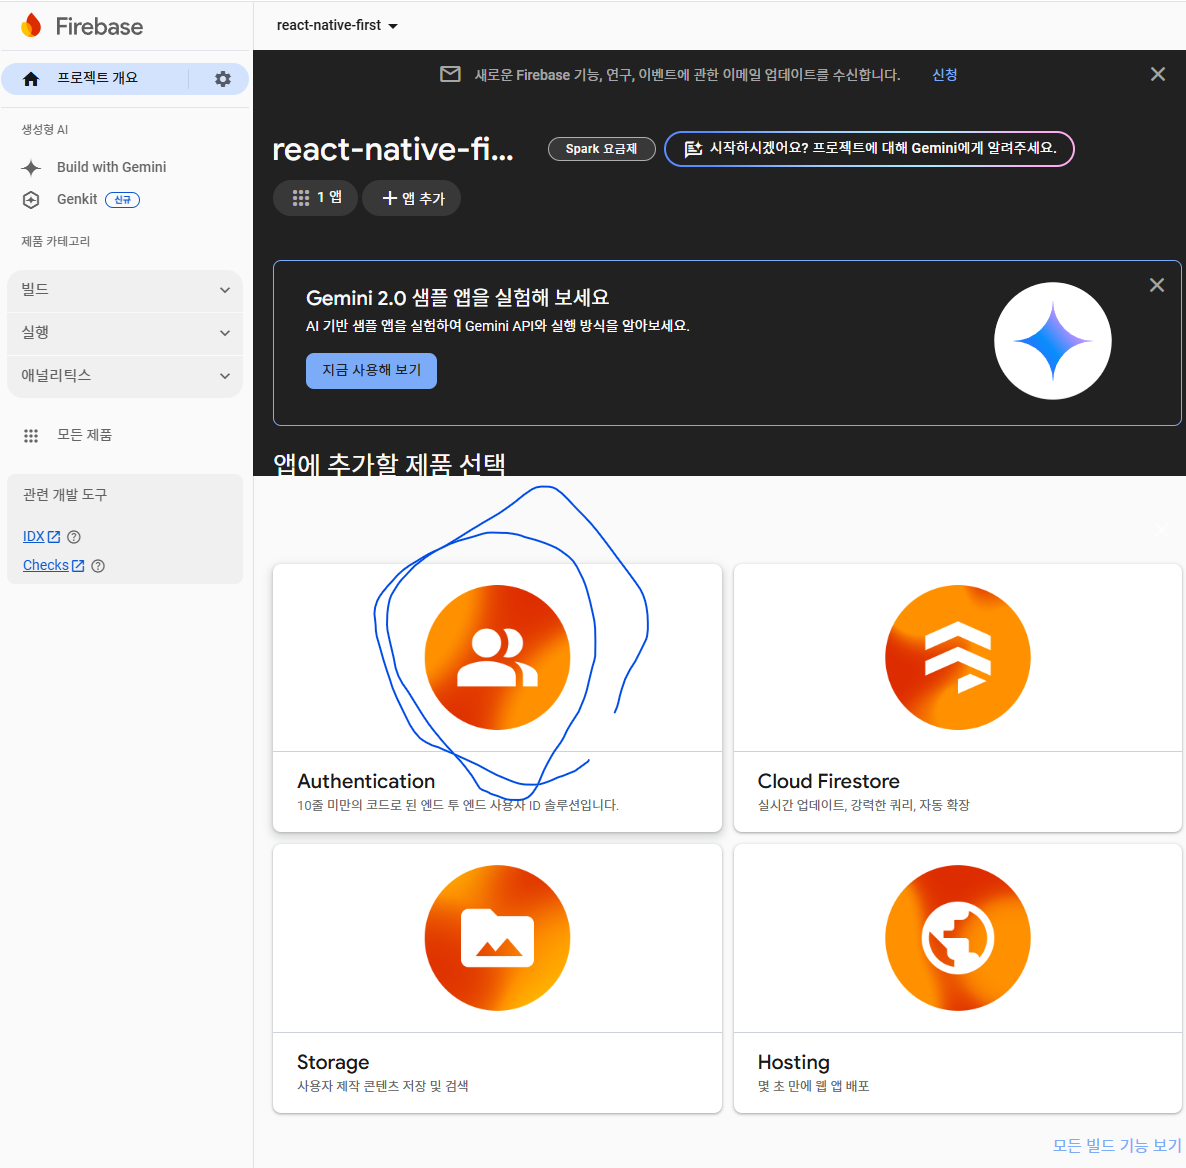Click the Gemini 2.0 샘플 앱 heading
The width and height of the screenshot is (1186, 1168).
tap(458, 298)
